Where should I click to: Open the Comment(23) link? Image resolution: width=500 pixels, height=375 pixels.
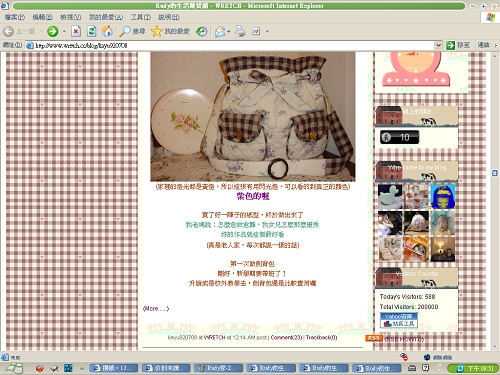286,337
